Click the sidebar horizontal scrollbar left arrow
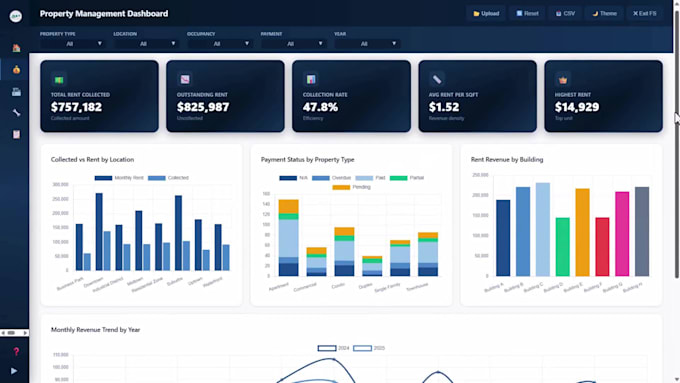680x383 pixels. (x=3, y=333)
